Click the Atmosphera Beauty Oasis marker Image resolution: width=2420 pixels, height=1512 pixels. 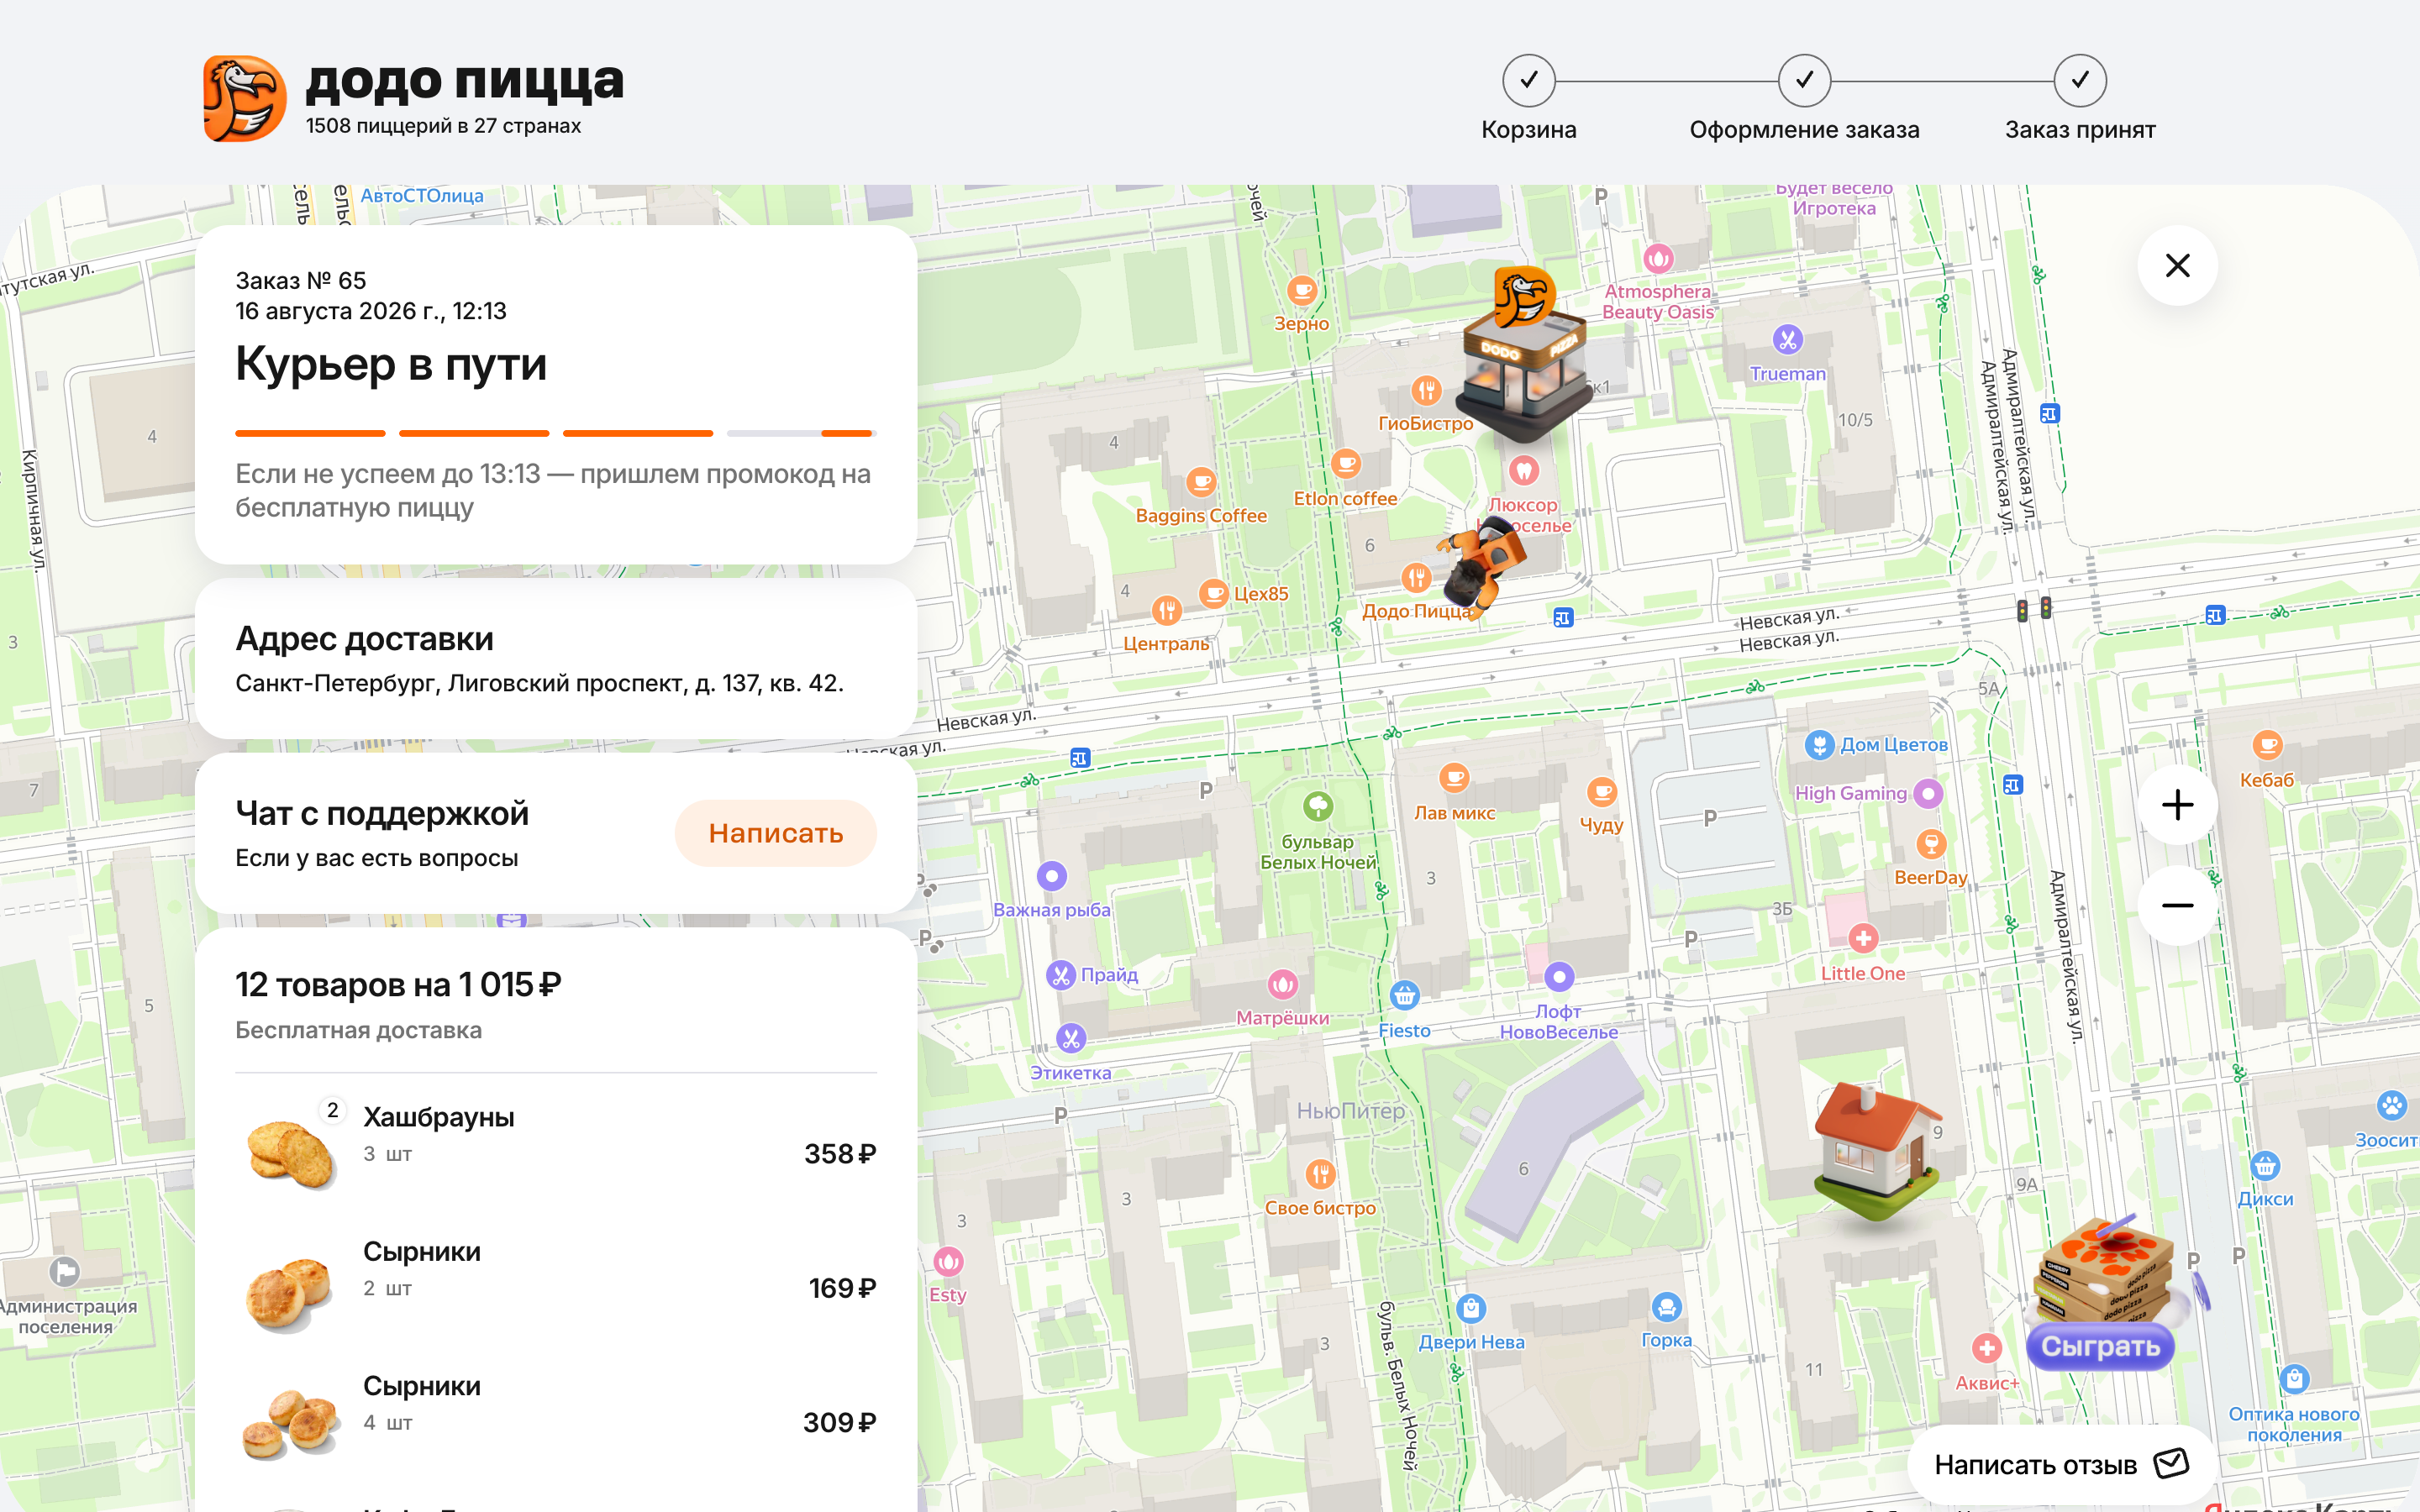(x=1658, y=259)
